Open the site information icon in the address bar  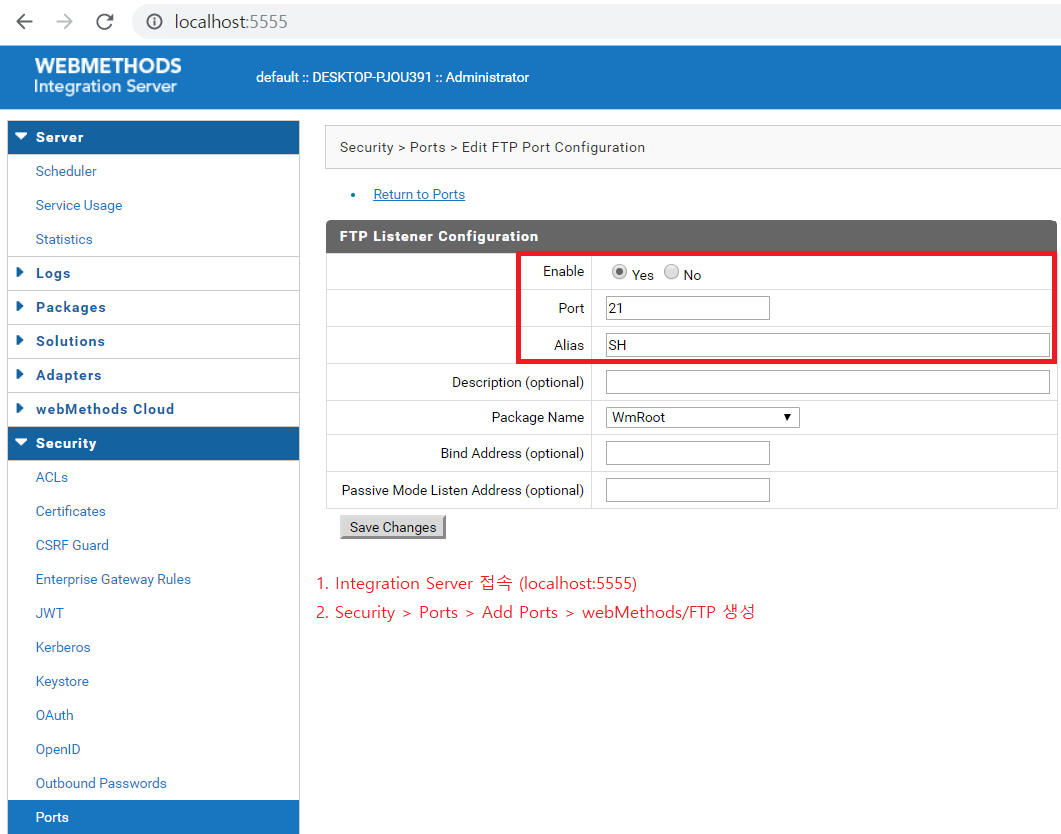pos(154,22)
